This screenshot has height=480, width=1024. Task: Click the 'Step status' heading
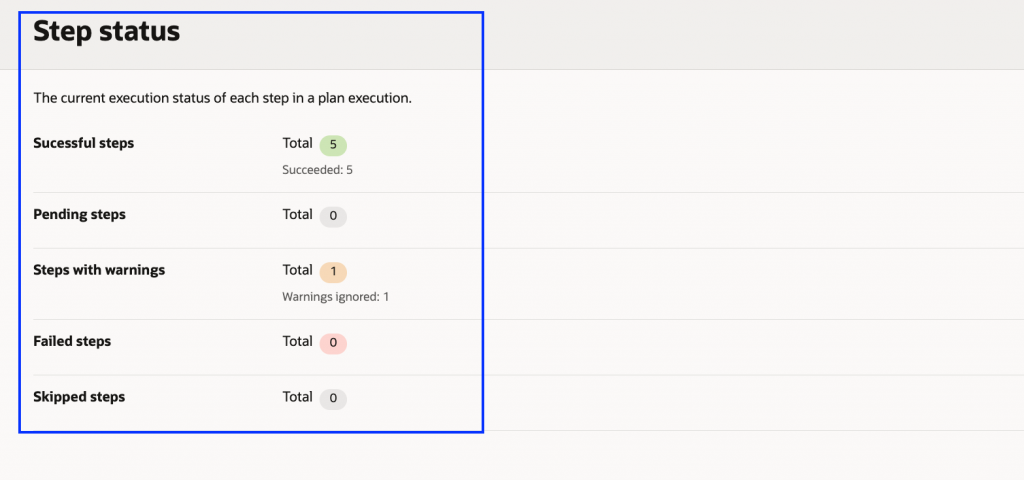pos(106,31)
